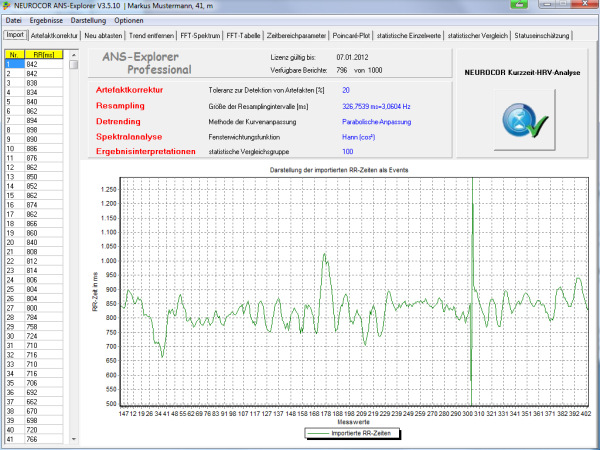
Task: Open the FFT-Tabelle tab
Action: [243, 36]
